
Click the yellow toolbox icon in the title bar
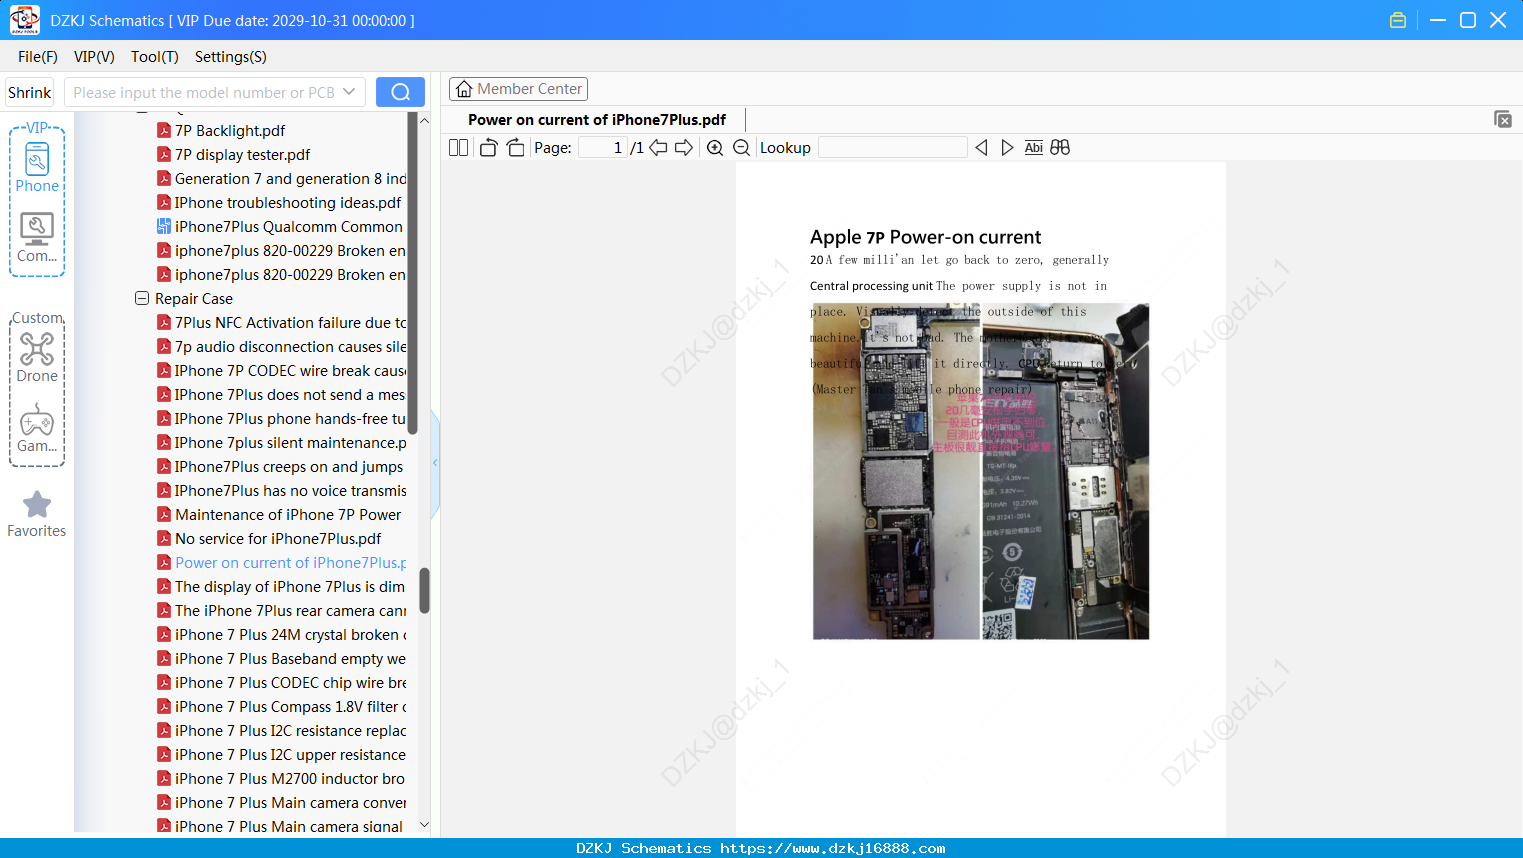tap(1398, 20)
